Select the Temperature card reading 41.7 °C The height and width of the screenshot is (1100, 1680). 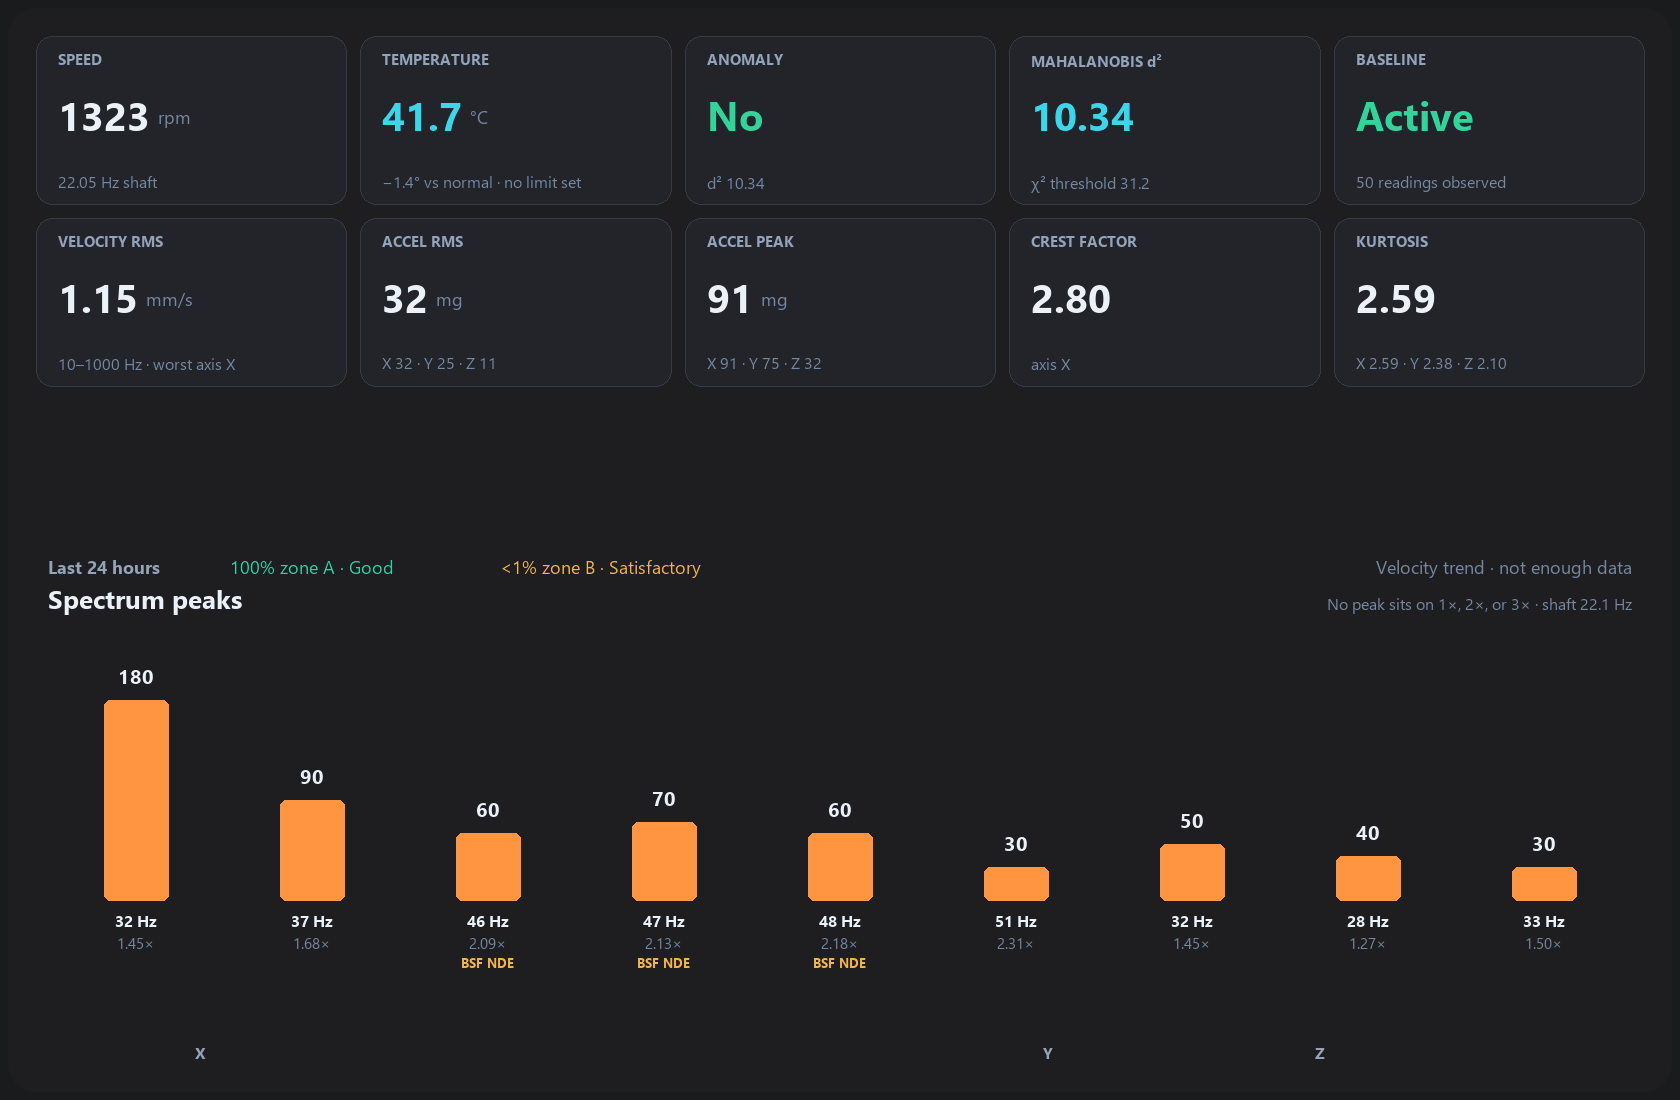pos(515,120)
